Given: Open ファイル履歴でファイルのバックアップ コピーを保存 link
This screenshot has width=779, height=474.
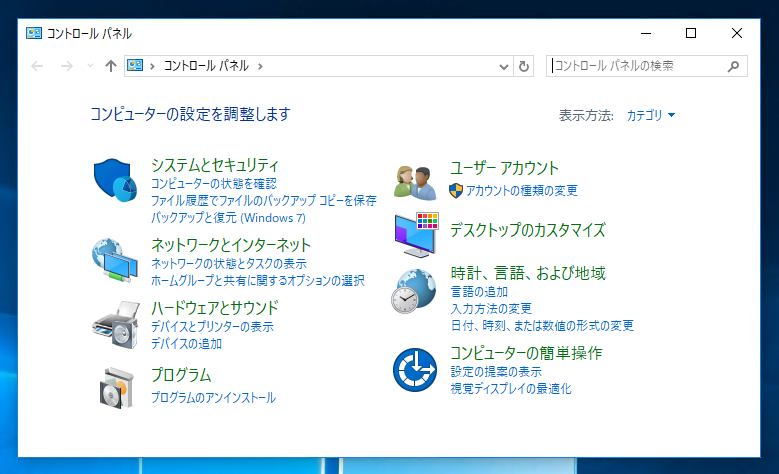Looking at the screenshot, I should point(264,201).
